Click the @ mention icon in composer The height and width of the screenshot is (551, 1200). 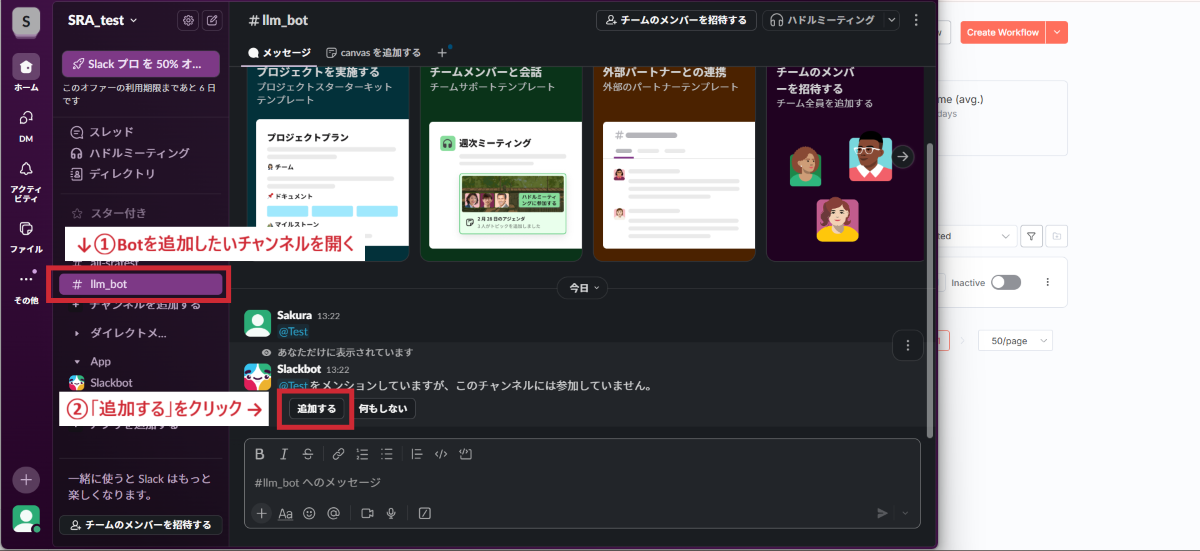click(333, 513)
